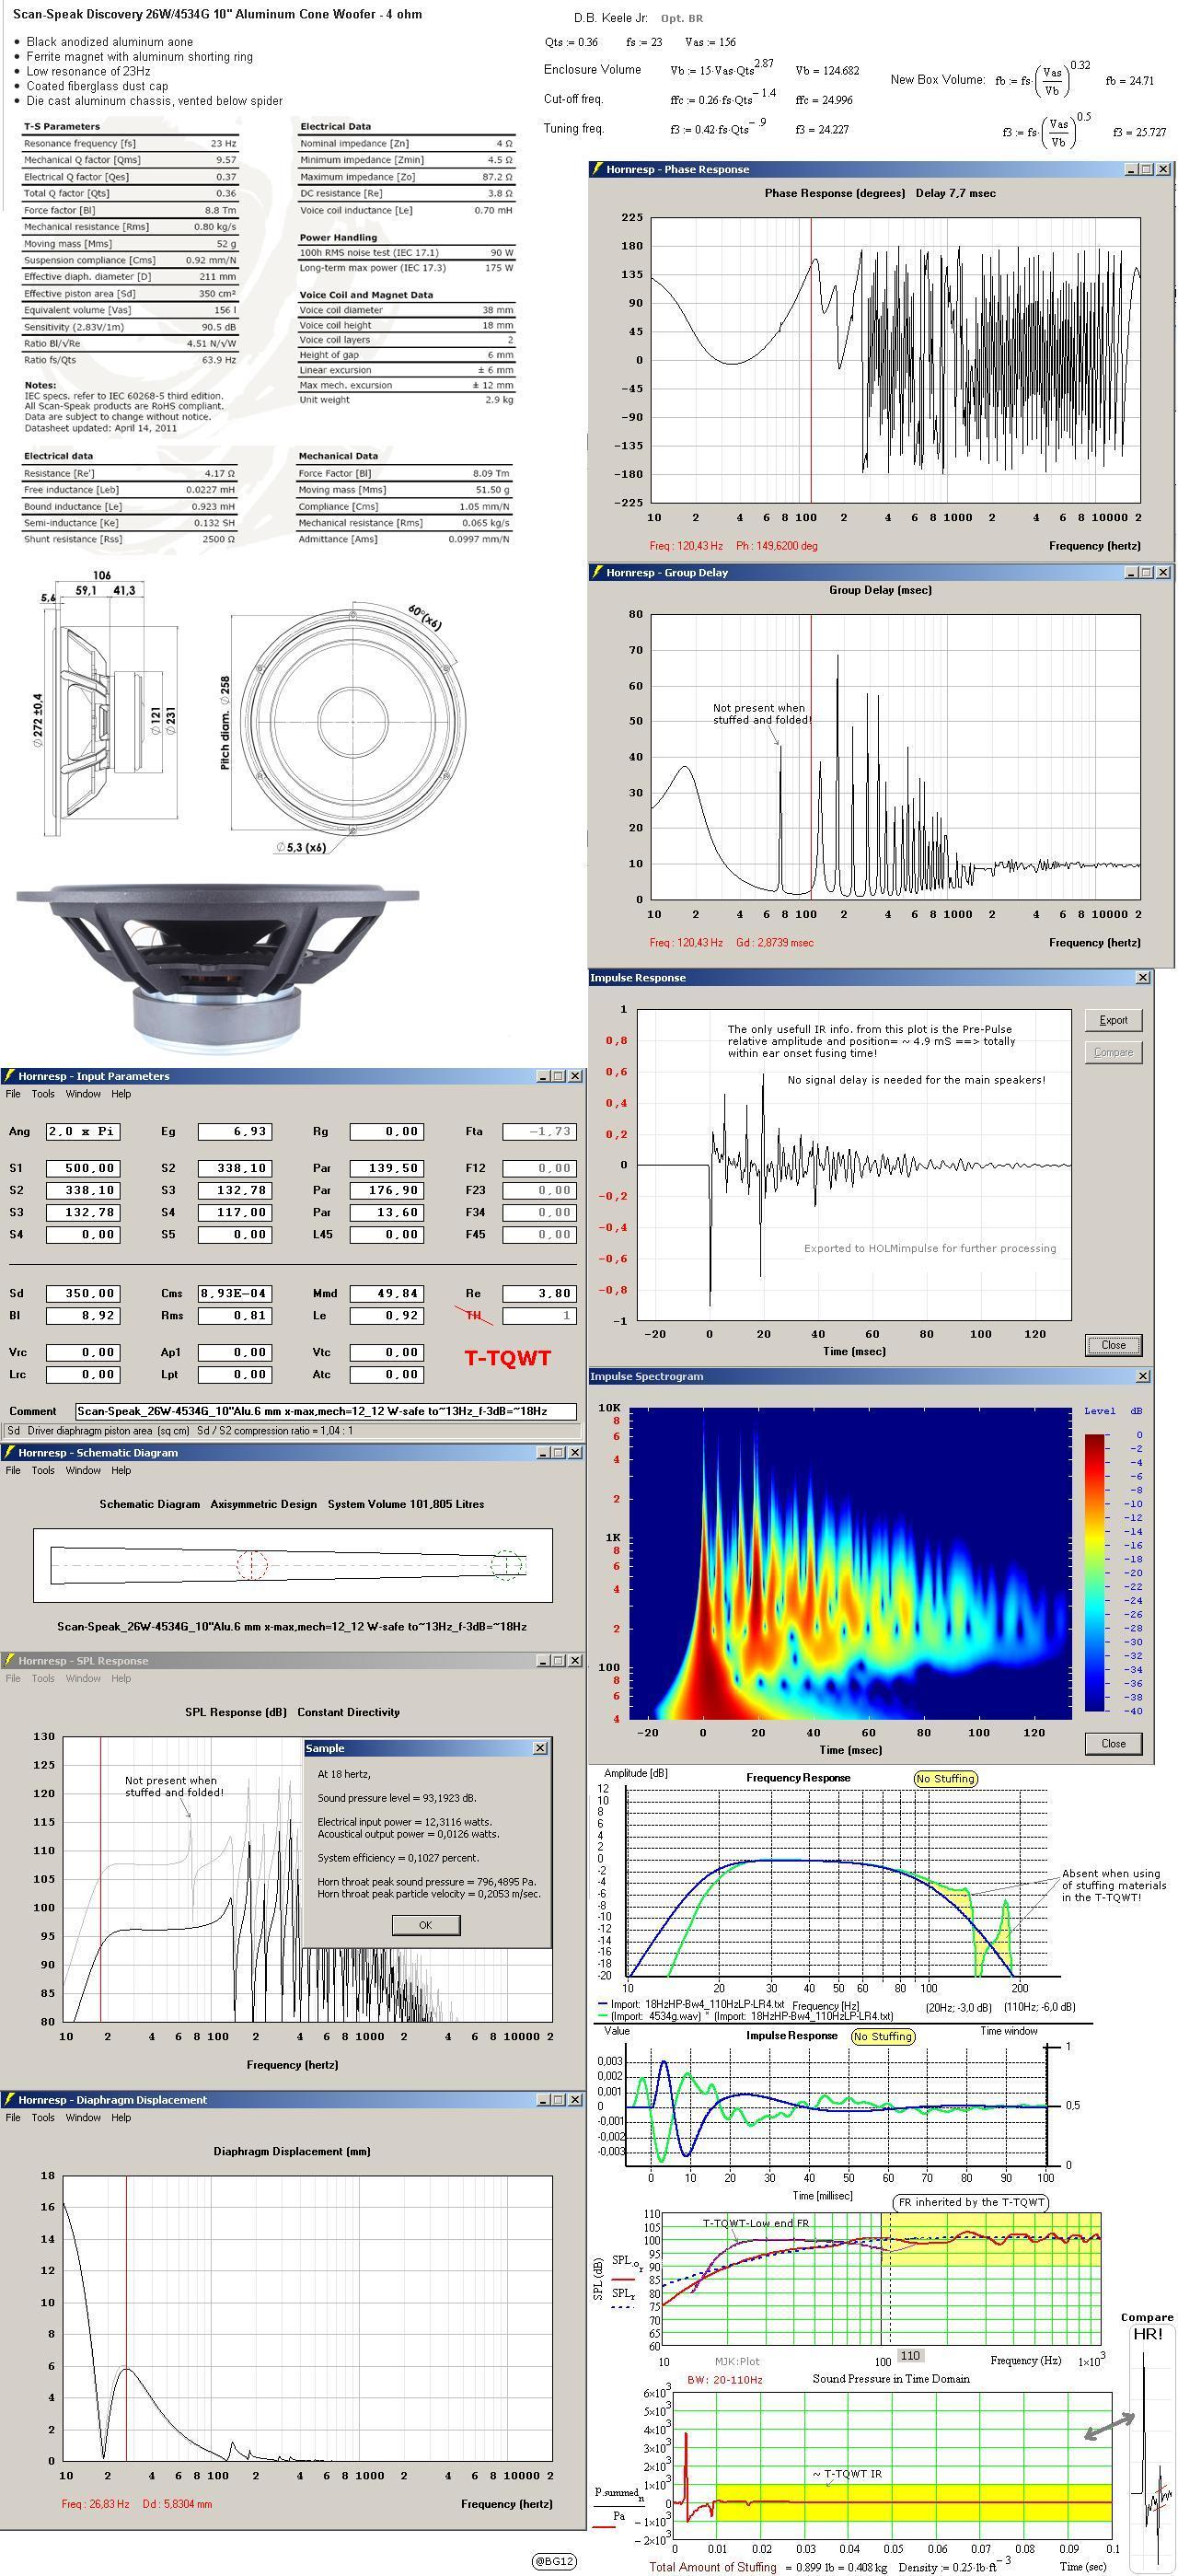The width and height of the screenshot is (1178, 2576).
Task: Click the Fta field showing -1,73
Action: (x=539, y=1131)
